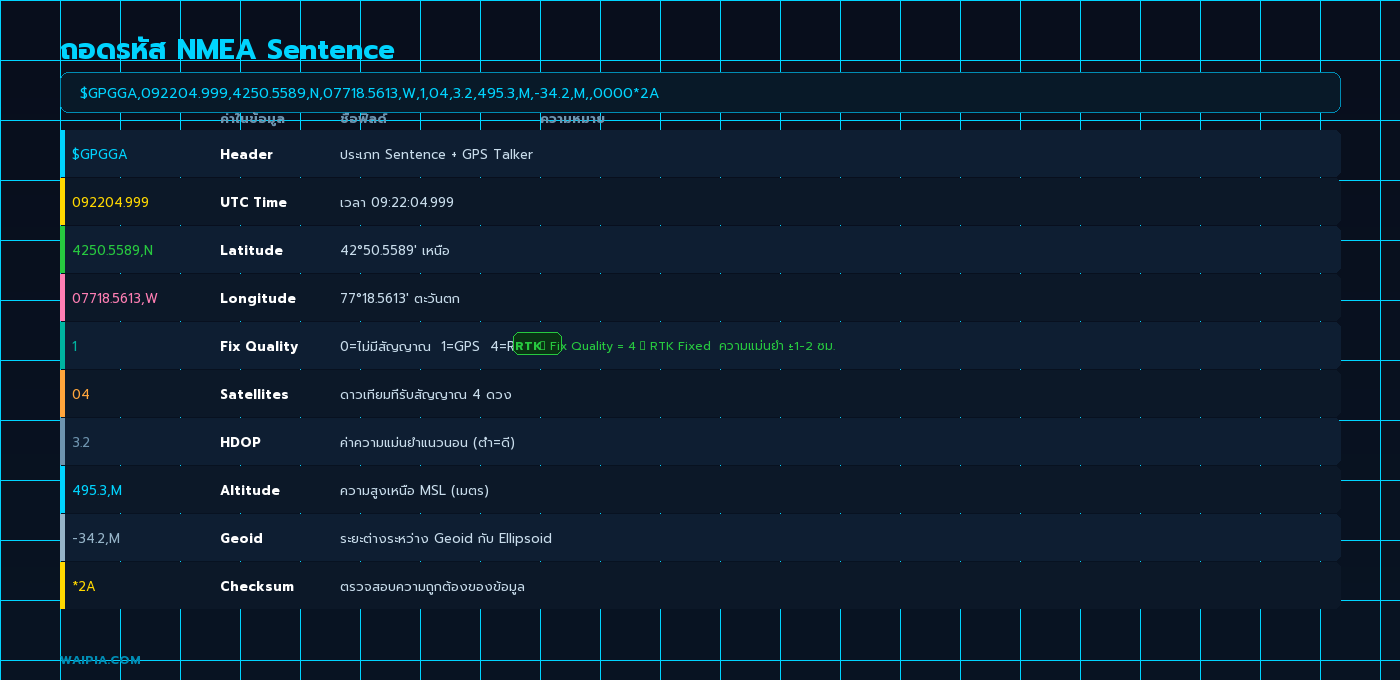Image resolution: width=1400 pixels, height=680 pixels.
Task: Click the green bar beside Latitude value
Action: (x=63, y=249)
